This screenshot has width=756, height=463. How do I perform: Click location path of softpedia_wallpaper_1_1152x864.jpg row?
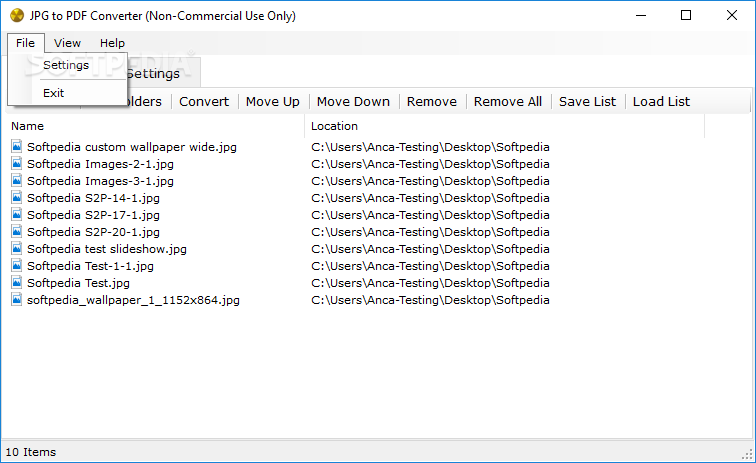click(430, 300)
